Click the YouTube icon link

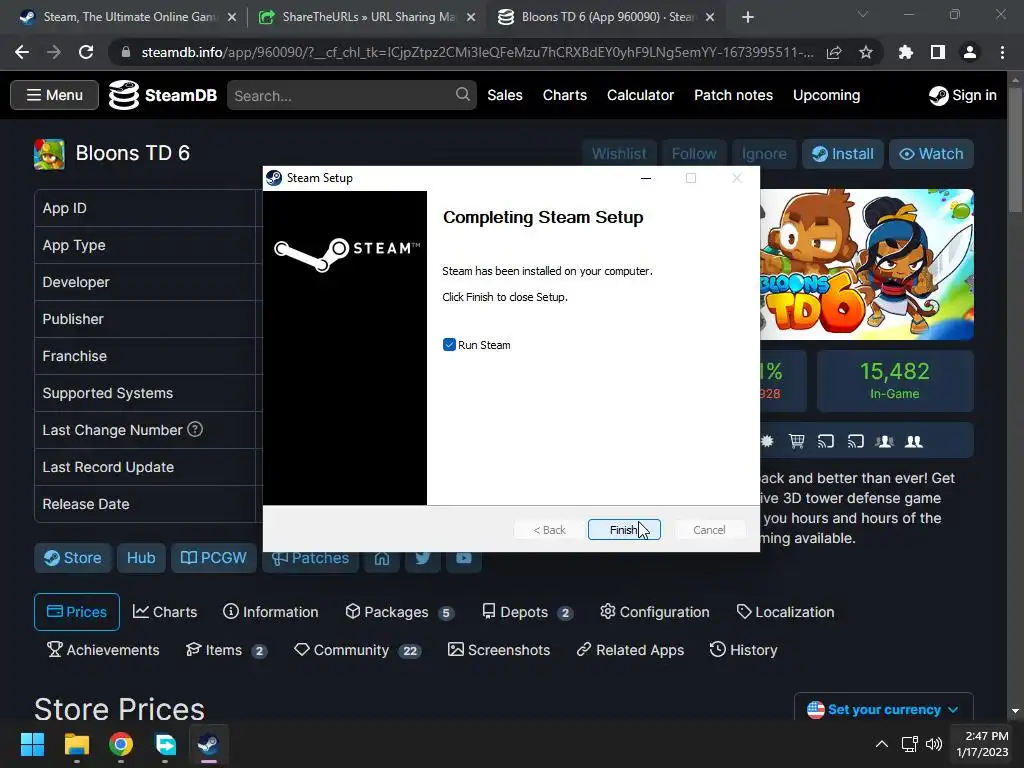tap(464, 559)
